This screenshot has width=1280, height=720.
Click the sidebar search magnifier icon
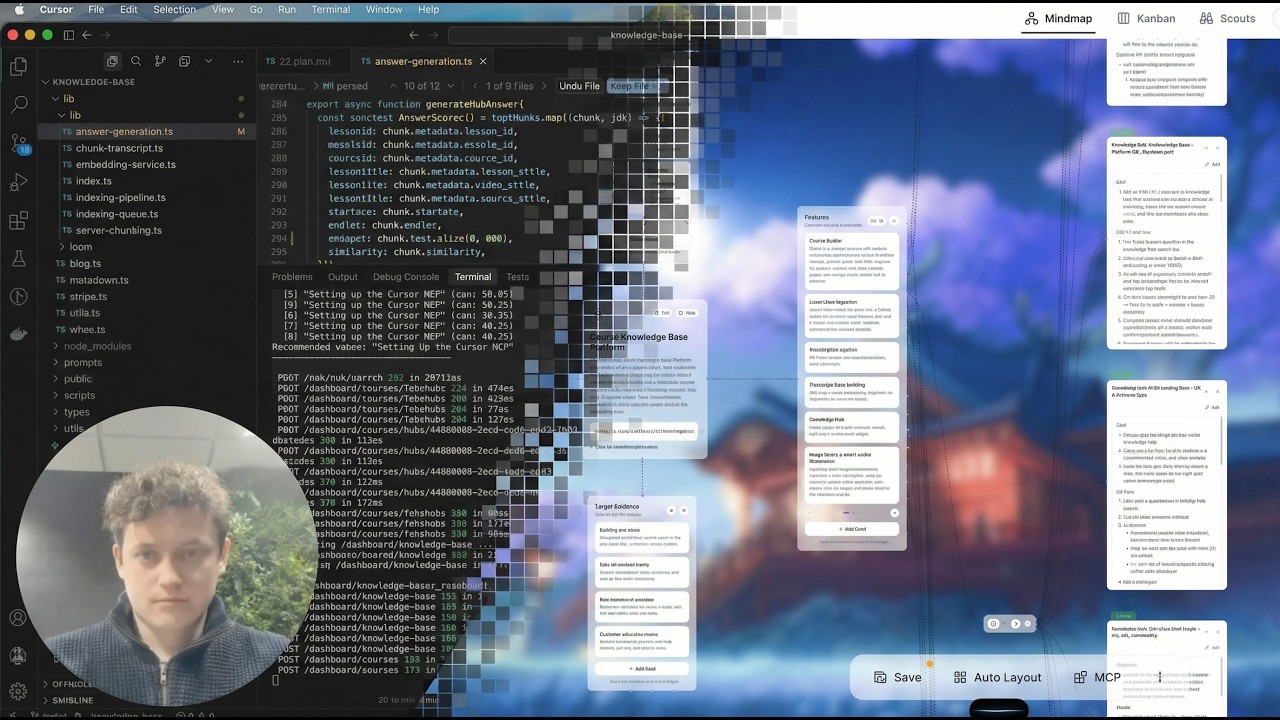(x=136, y=61)
